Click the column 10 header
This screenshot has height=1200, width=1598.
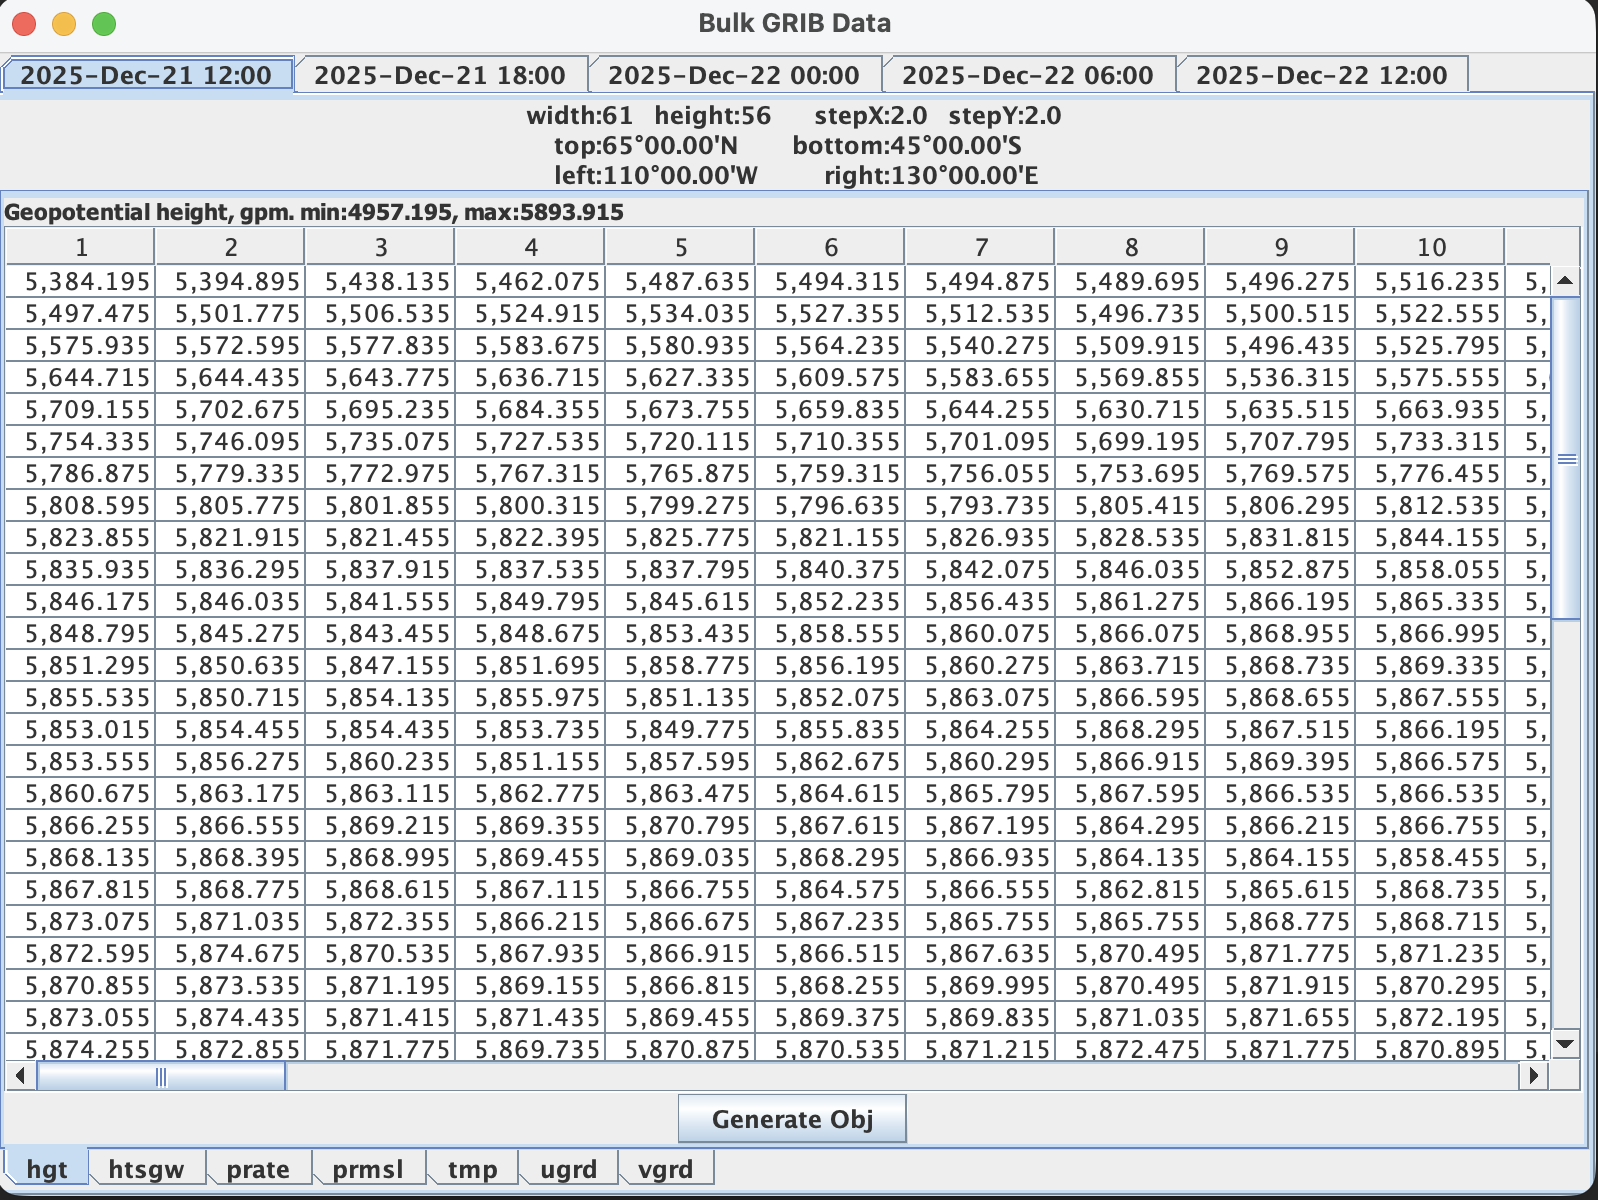coord(1430,247)
